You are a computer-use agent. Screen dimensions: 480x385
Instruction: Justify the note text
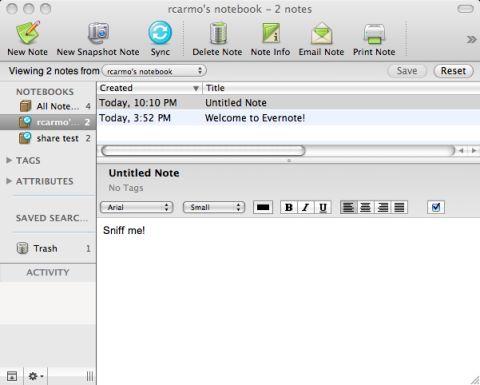point(399,207)
